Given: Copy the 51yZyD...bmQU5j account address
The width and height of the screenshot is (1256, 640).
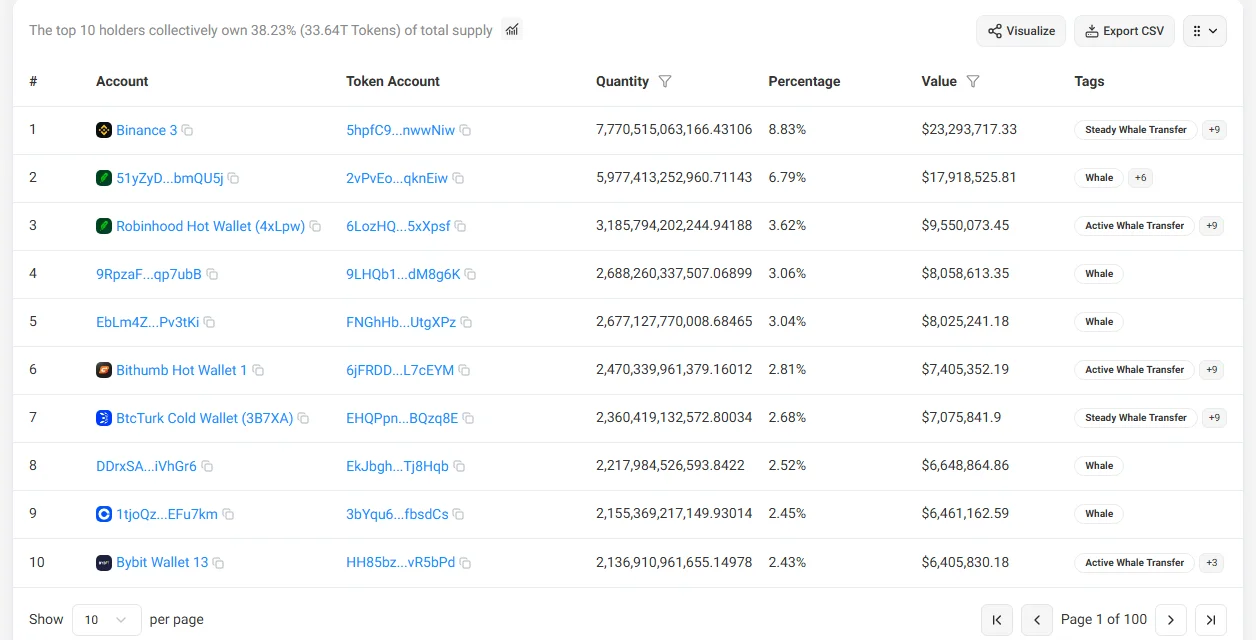Looking at the screenshot, I should click(233, 178).
